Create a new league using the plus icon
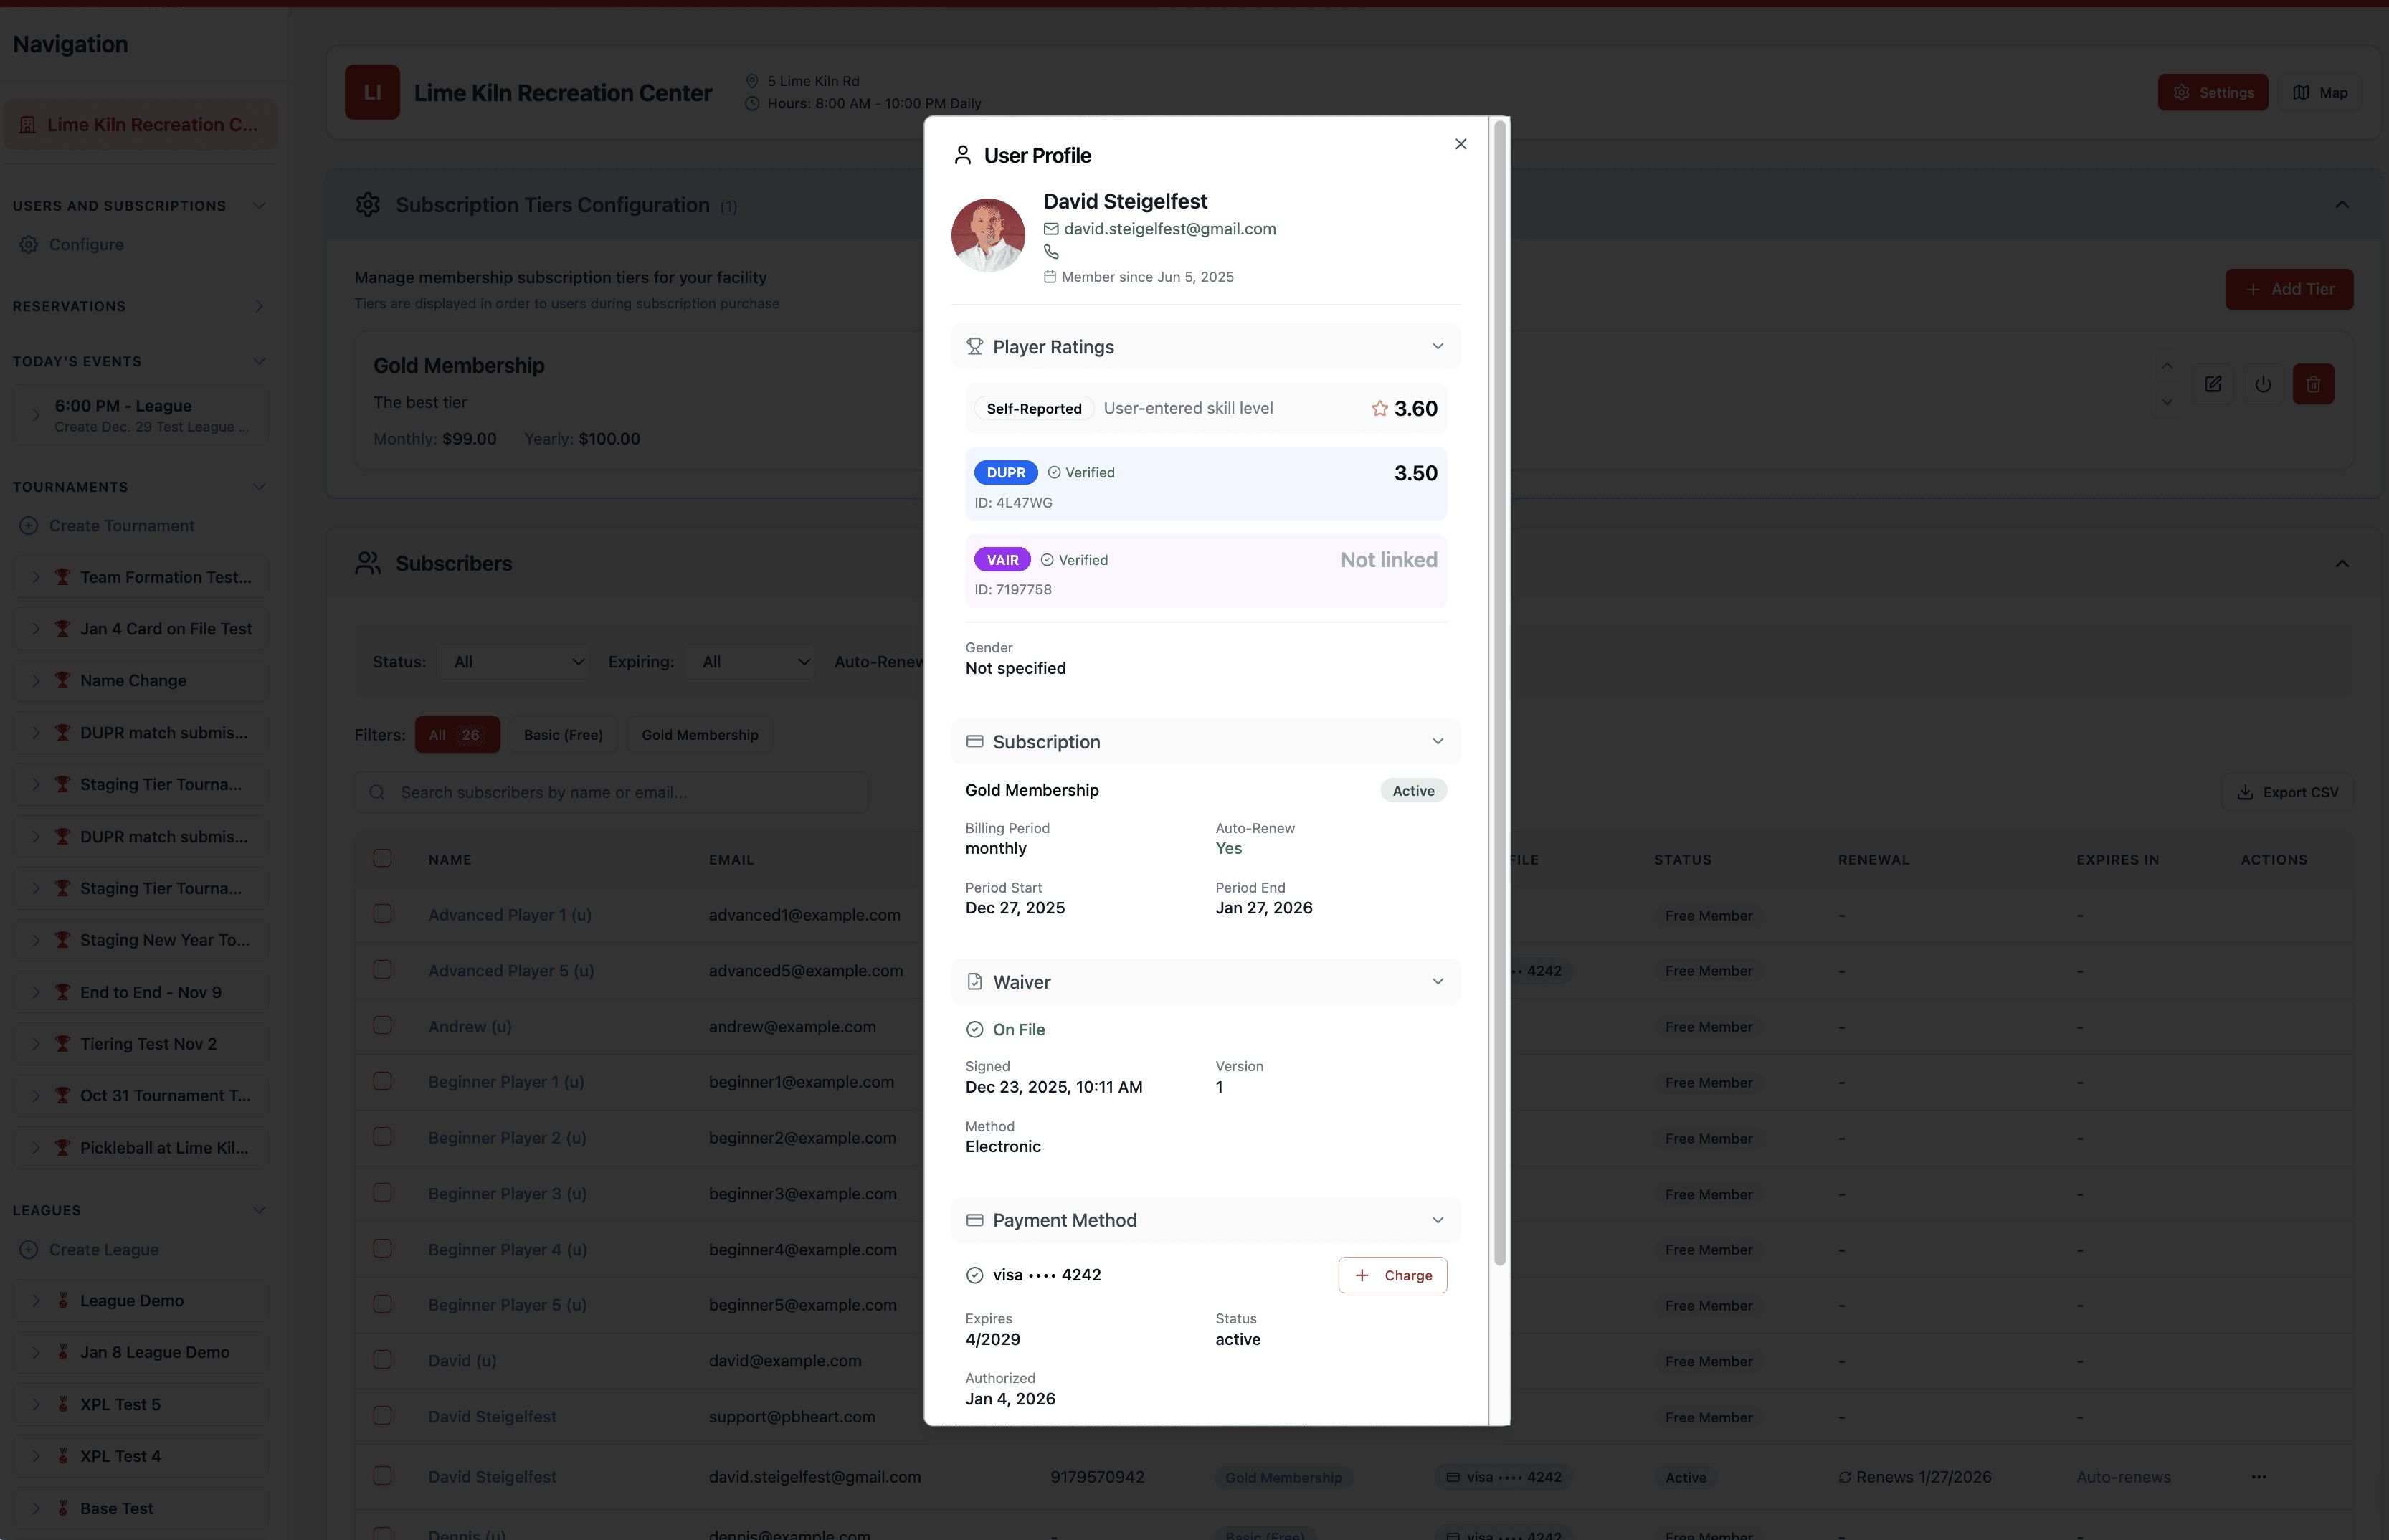 point(28,1248)
